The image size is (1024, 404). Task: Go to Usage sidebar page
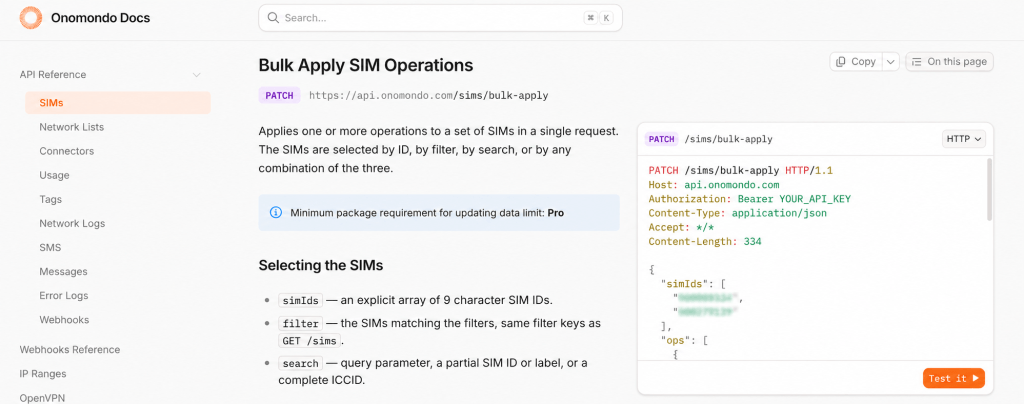coord(54,175)
